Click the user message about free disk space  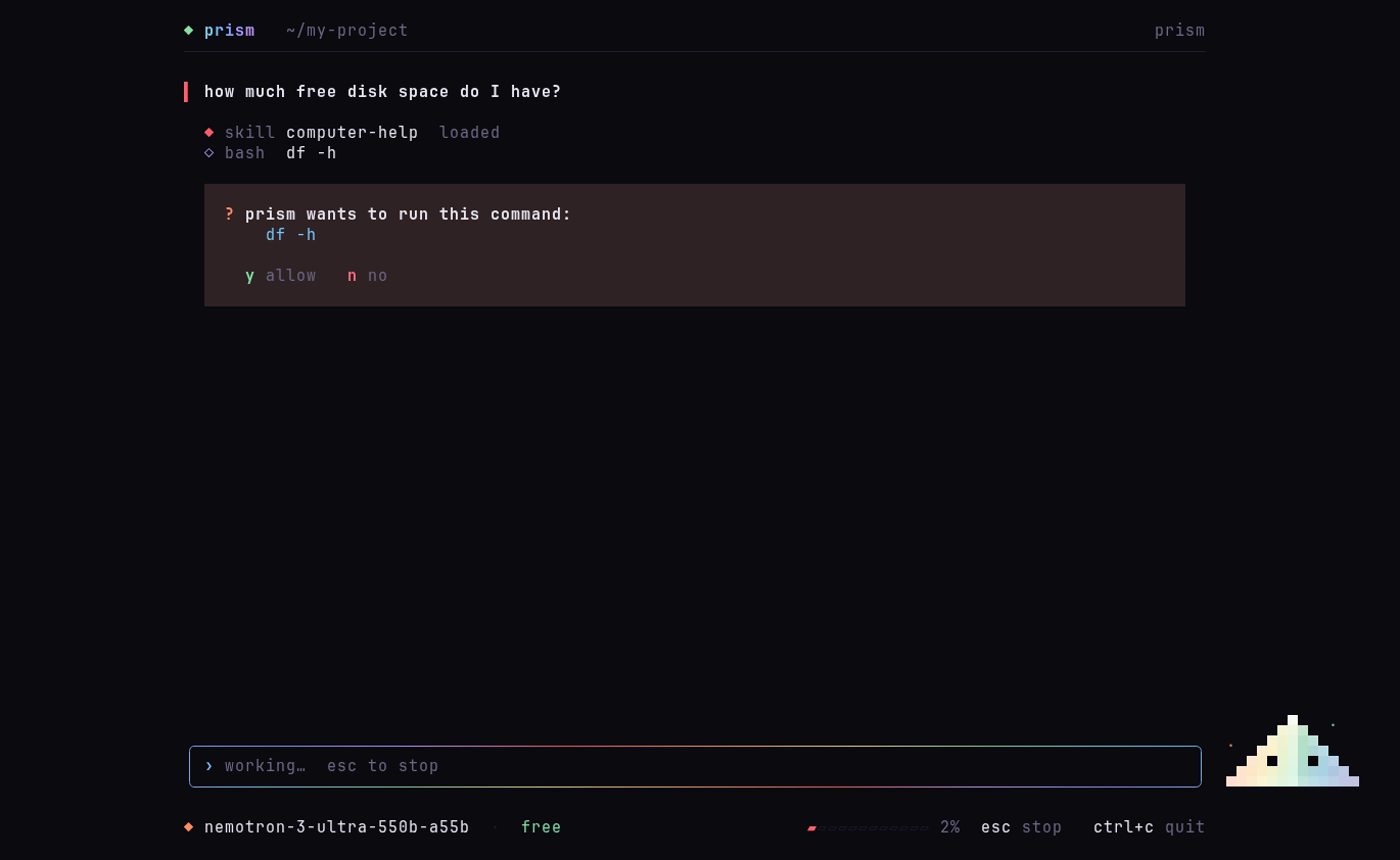(x=383, y=92)
